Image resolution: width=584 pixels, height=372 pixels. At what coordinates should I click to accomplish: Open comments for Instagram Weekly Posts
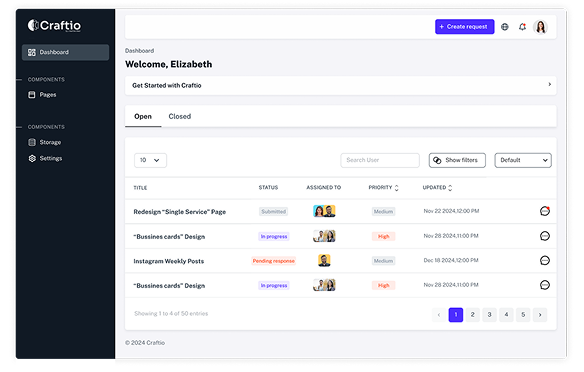point(545,260)
